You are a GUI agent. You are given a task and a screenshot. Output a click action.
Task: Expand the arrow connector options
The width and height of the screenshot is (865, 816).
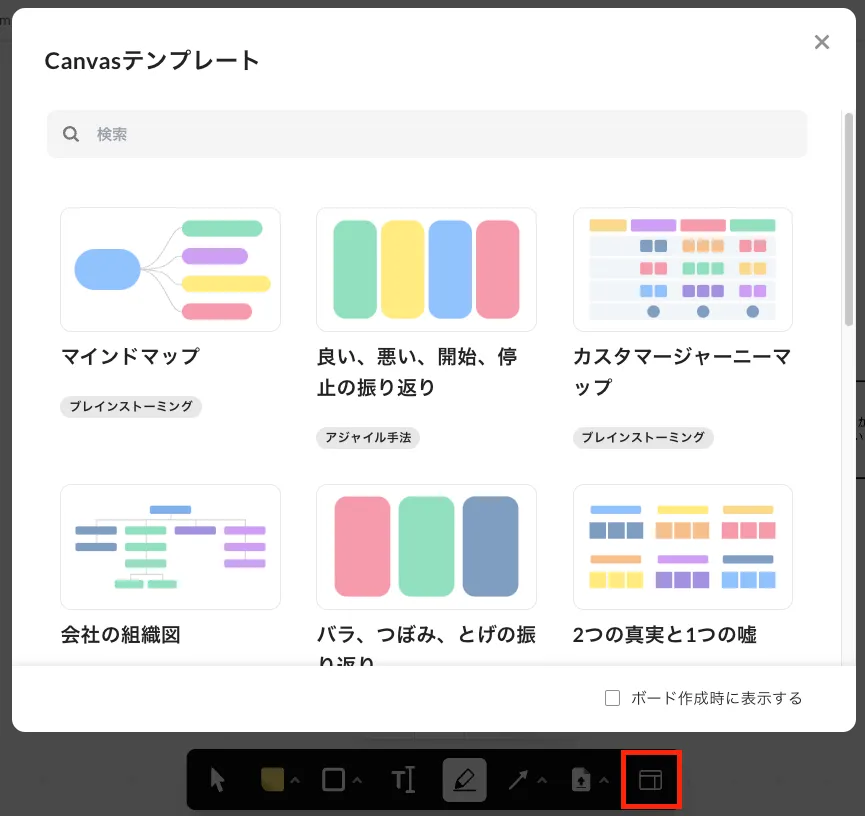542,780
